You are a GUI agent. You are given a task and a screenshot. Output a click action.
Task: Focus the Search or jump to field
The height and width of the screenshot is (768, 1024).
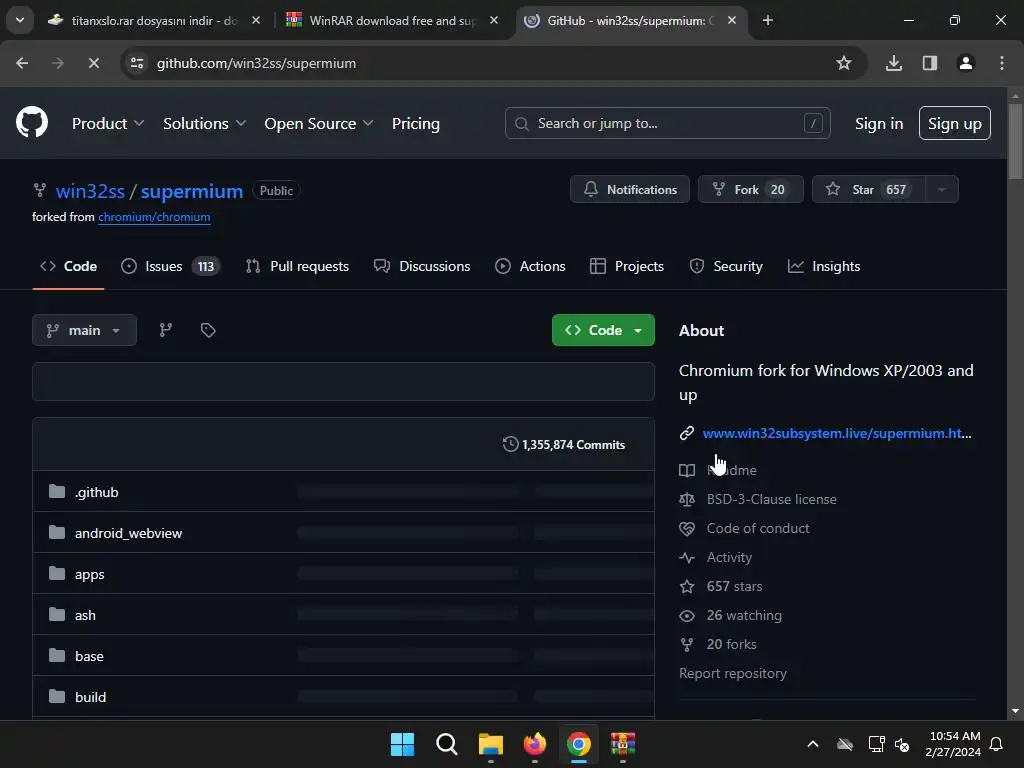[667, 123]
